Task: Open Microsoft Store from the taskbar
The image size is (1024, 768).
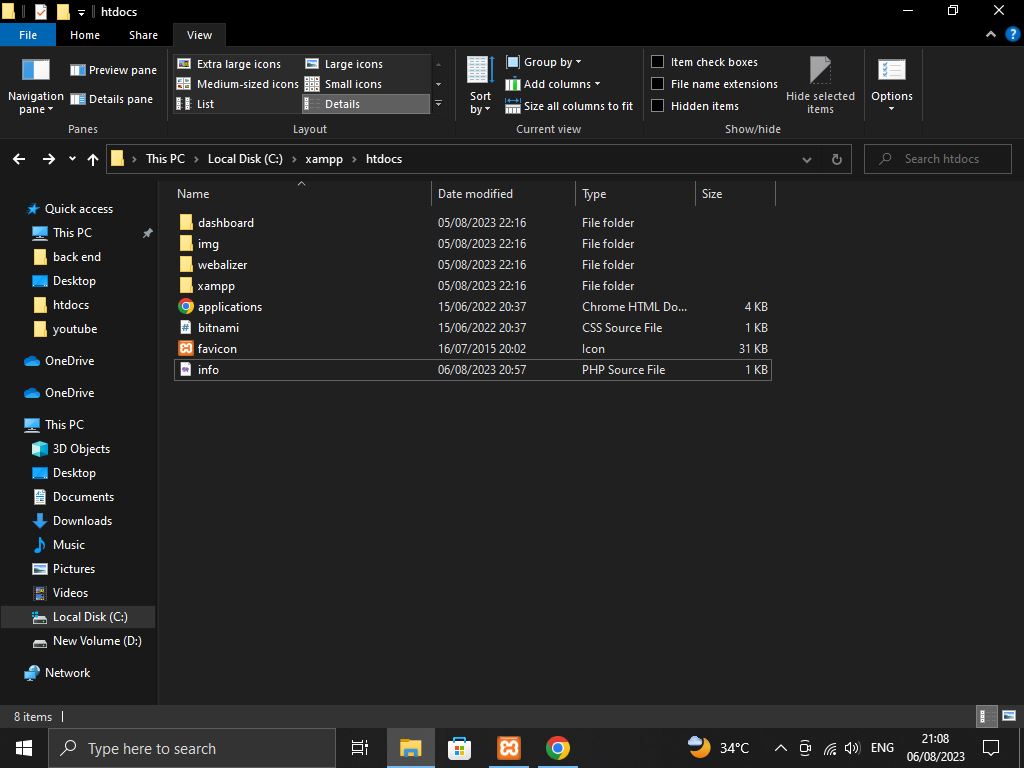Action: (460, 748)
